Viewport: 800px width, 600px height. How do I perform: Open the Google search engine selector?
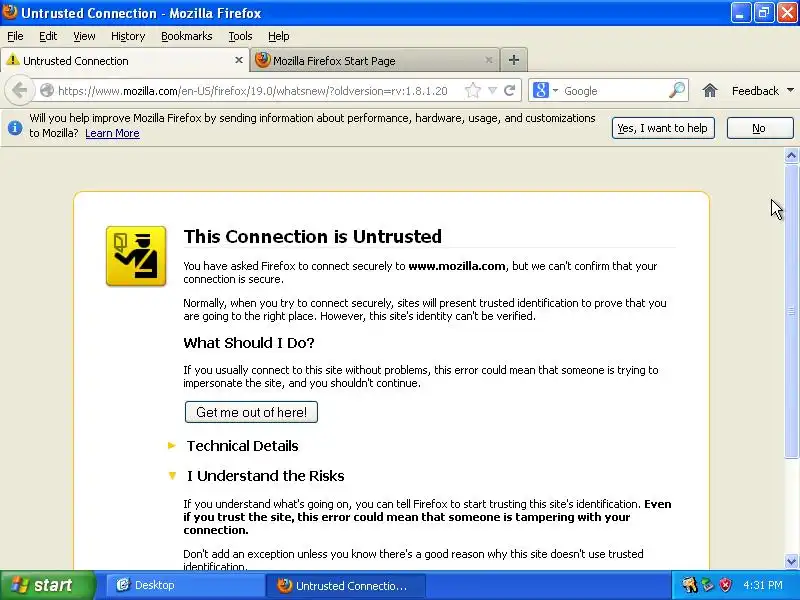tap(545, 91)
